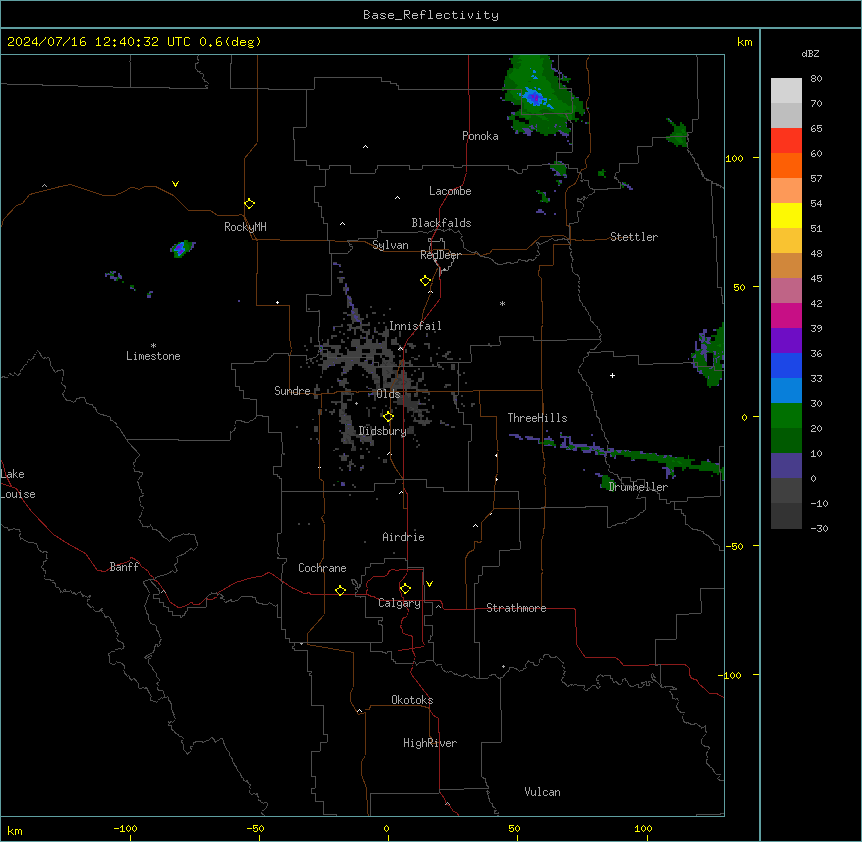Screen dimensions: 862x842
Task: Click the magenta 42 dBZ legend swatch
Action: [786, 315]
